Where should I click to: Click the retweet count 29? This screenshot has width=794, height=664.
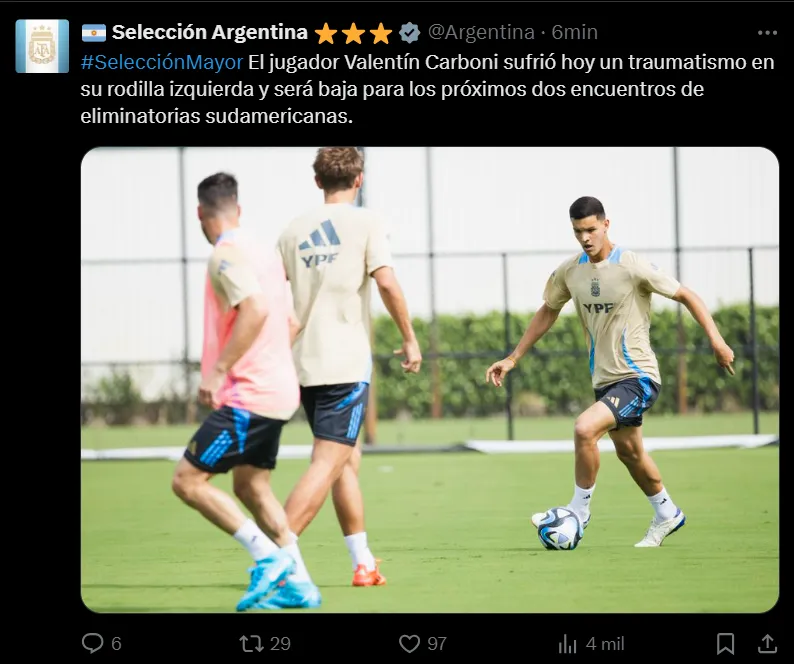(280, 644)
